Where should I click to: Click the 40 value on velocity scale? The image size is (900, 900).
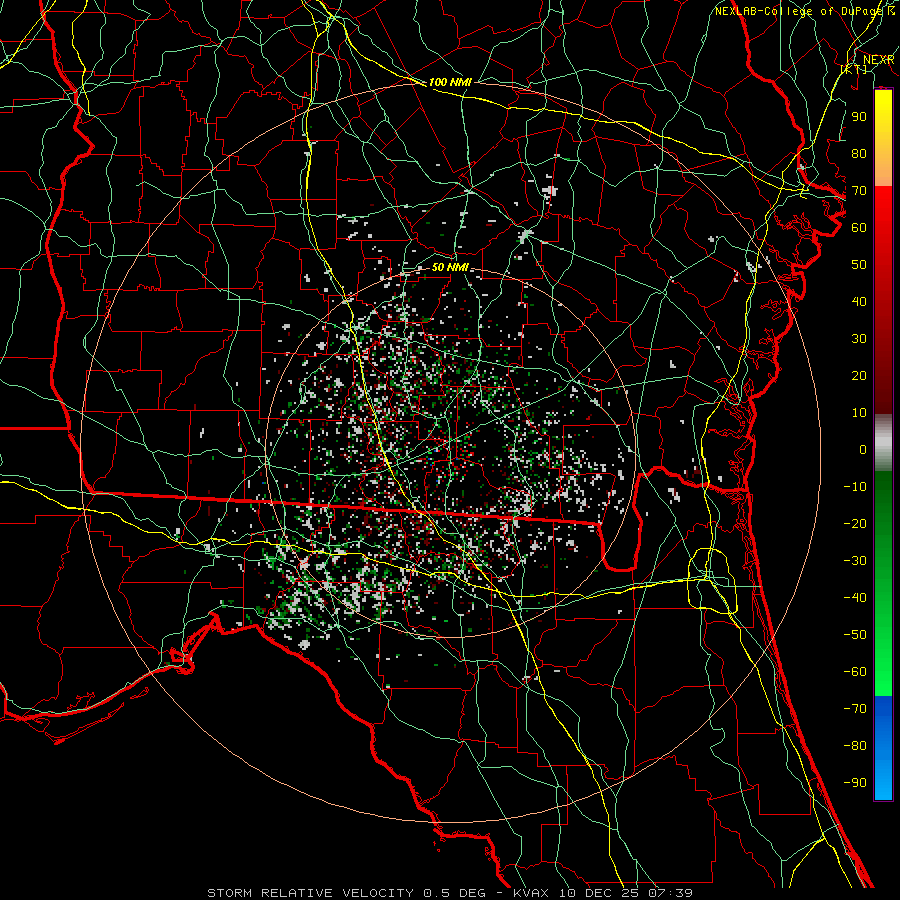point(859,302)
